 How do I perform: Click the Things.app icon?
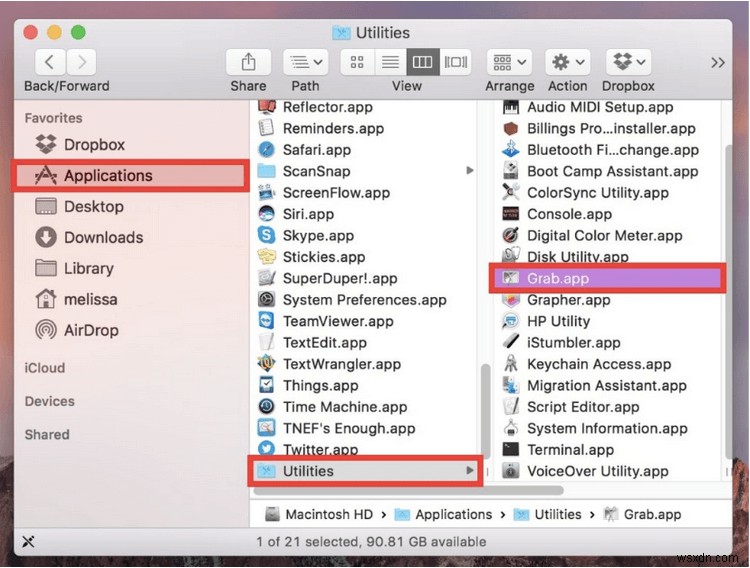(266, 386)
